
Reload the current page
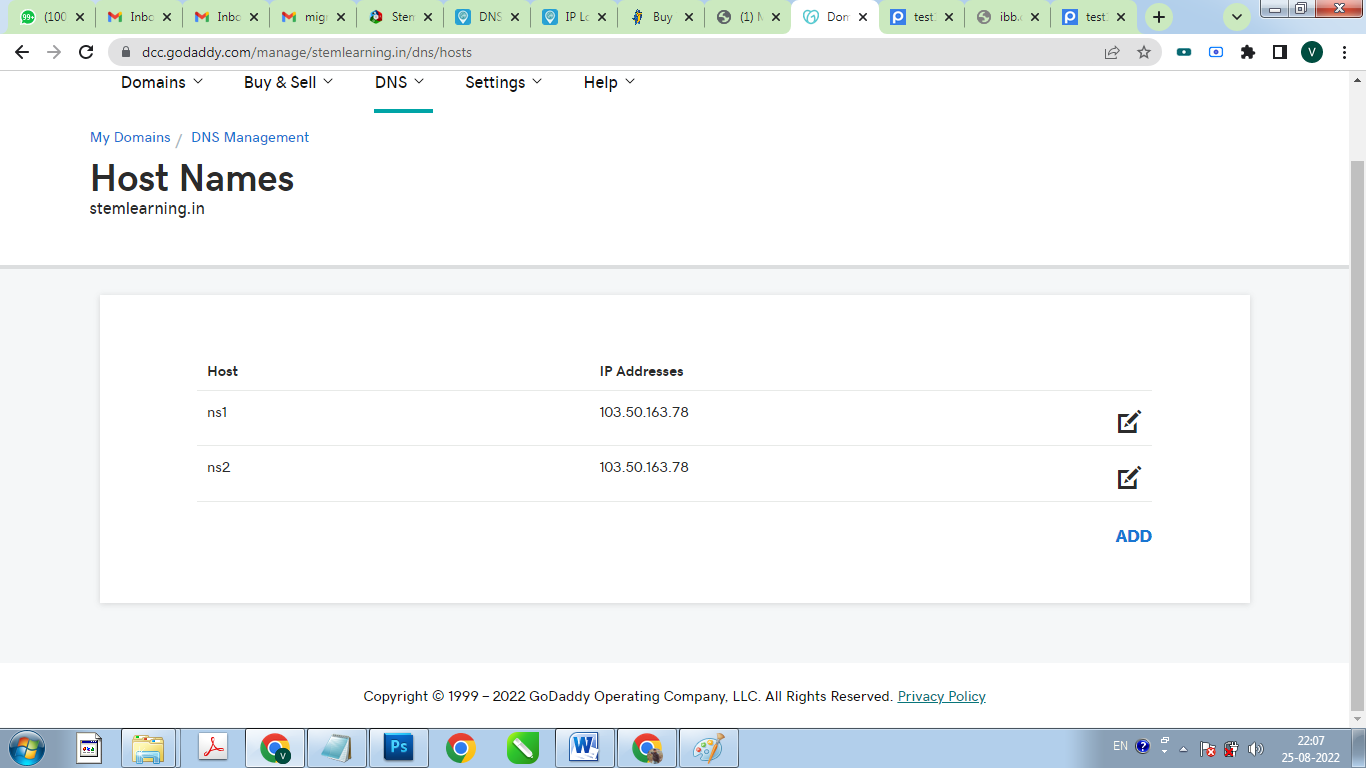click(x=86, y=52)
